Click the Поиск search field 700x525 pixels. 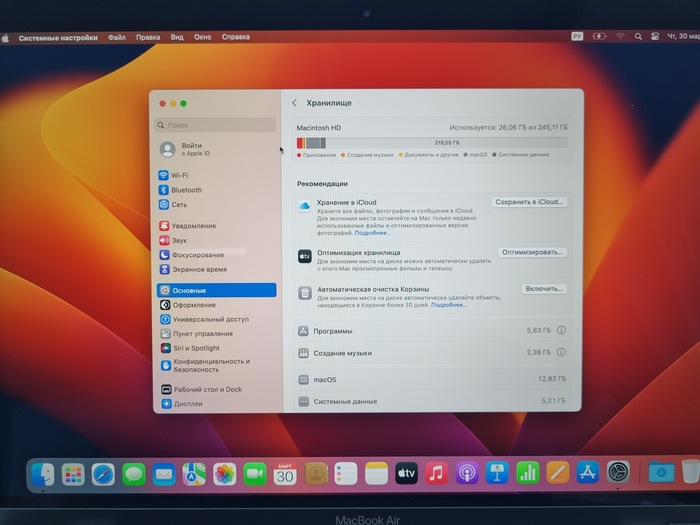215,125
